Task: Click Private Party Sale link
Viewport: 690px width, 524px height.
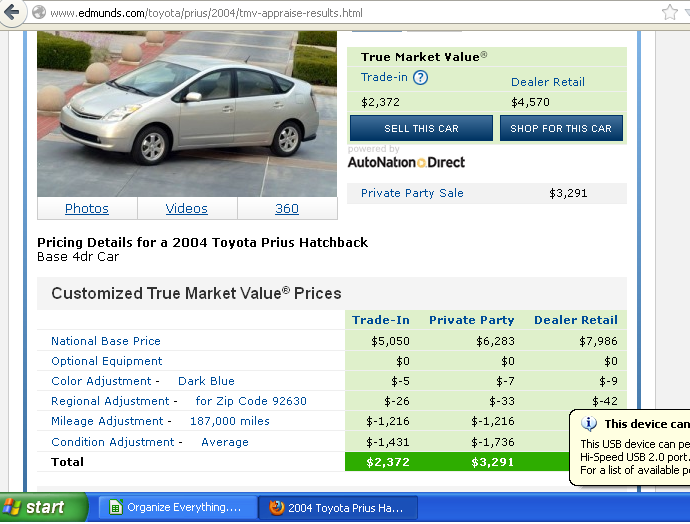Action: point(412,193)
